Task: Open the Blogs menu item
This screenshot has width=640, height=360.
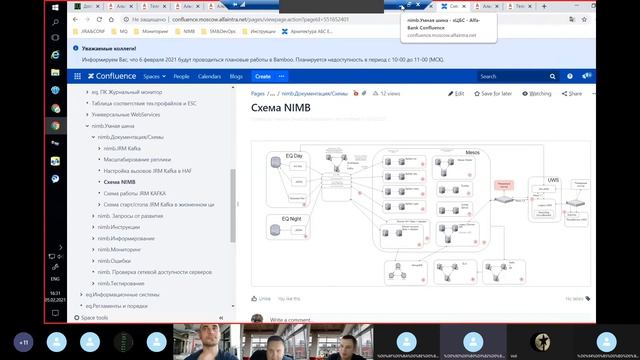Action: point(236,76)
